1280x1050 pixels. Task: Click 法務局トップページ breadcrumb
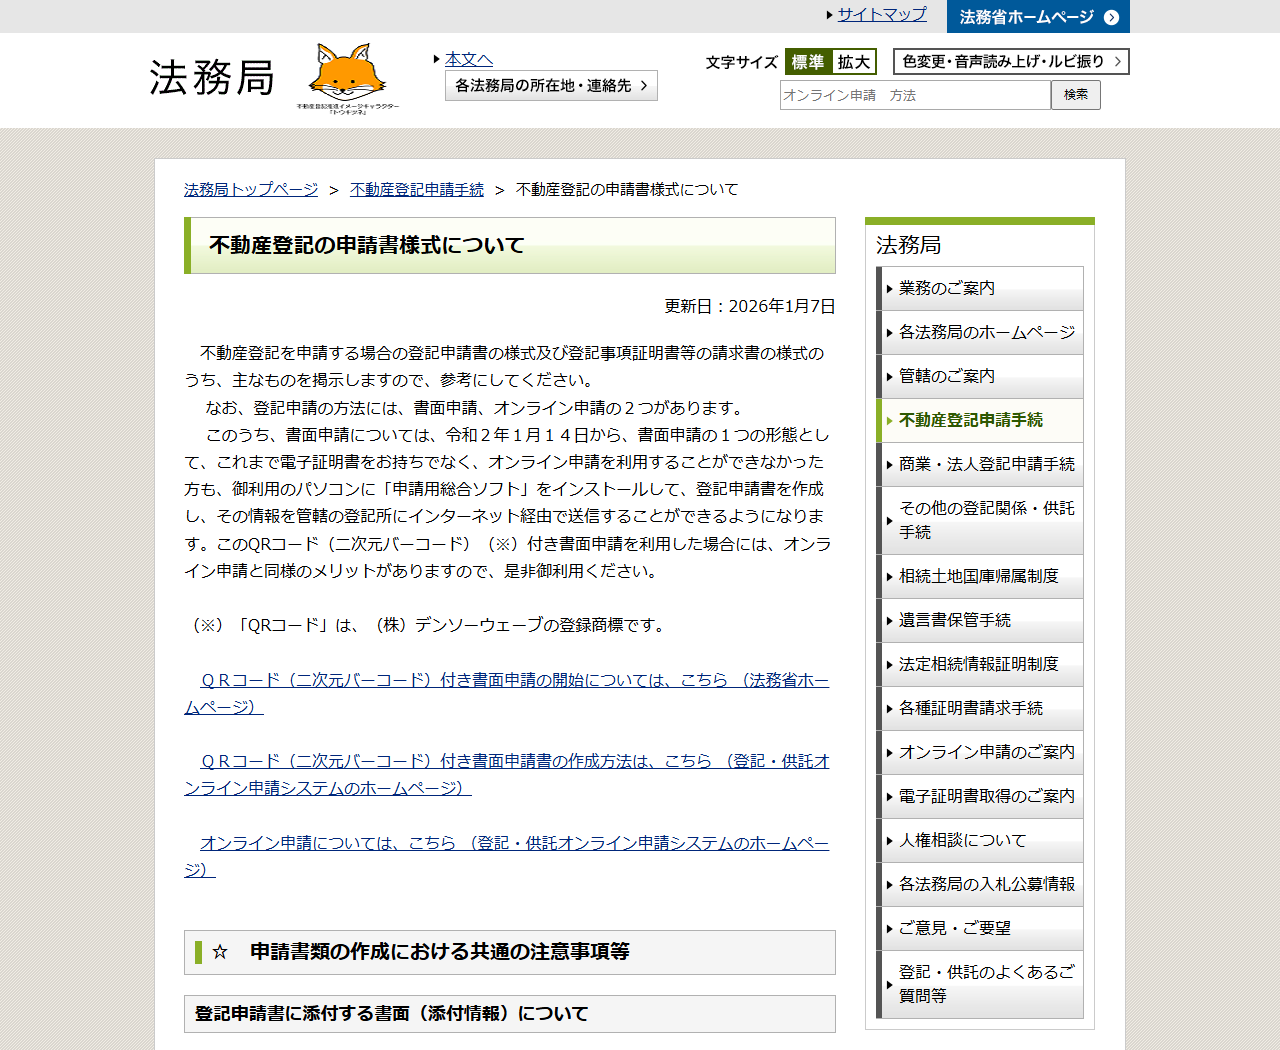pyautogui.click(x=251, y=189)
